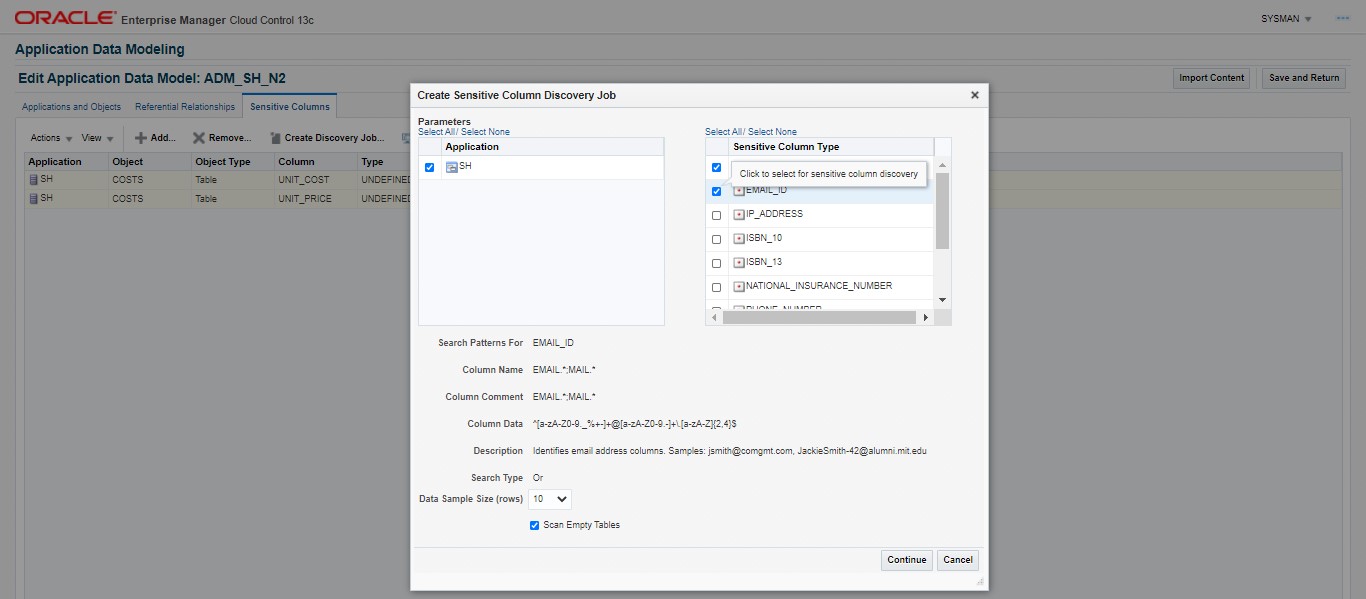Click the SH table icon beside UNIT_COST row
Screen dimensions: 1366x599
coord(33,179)
